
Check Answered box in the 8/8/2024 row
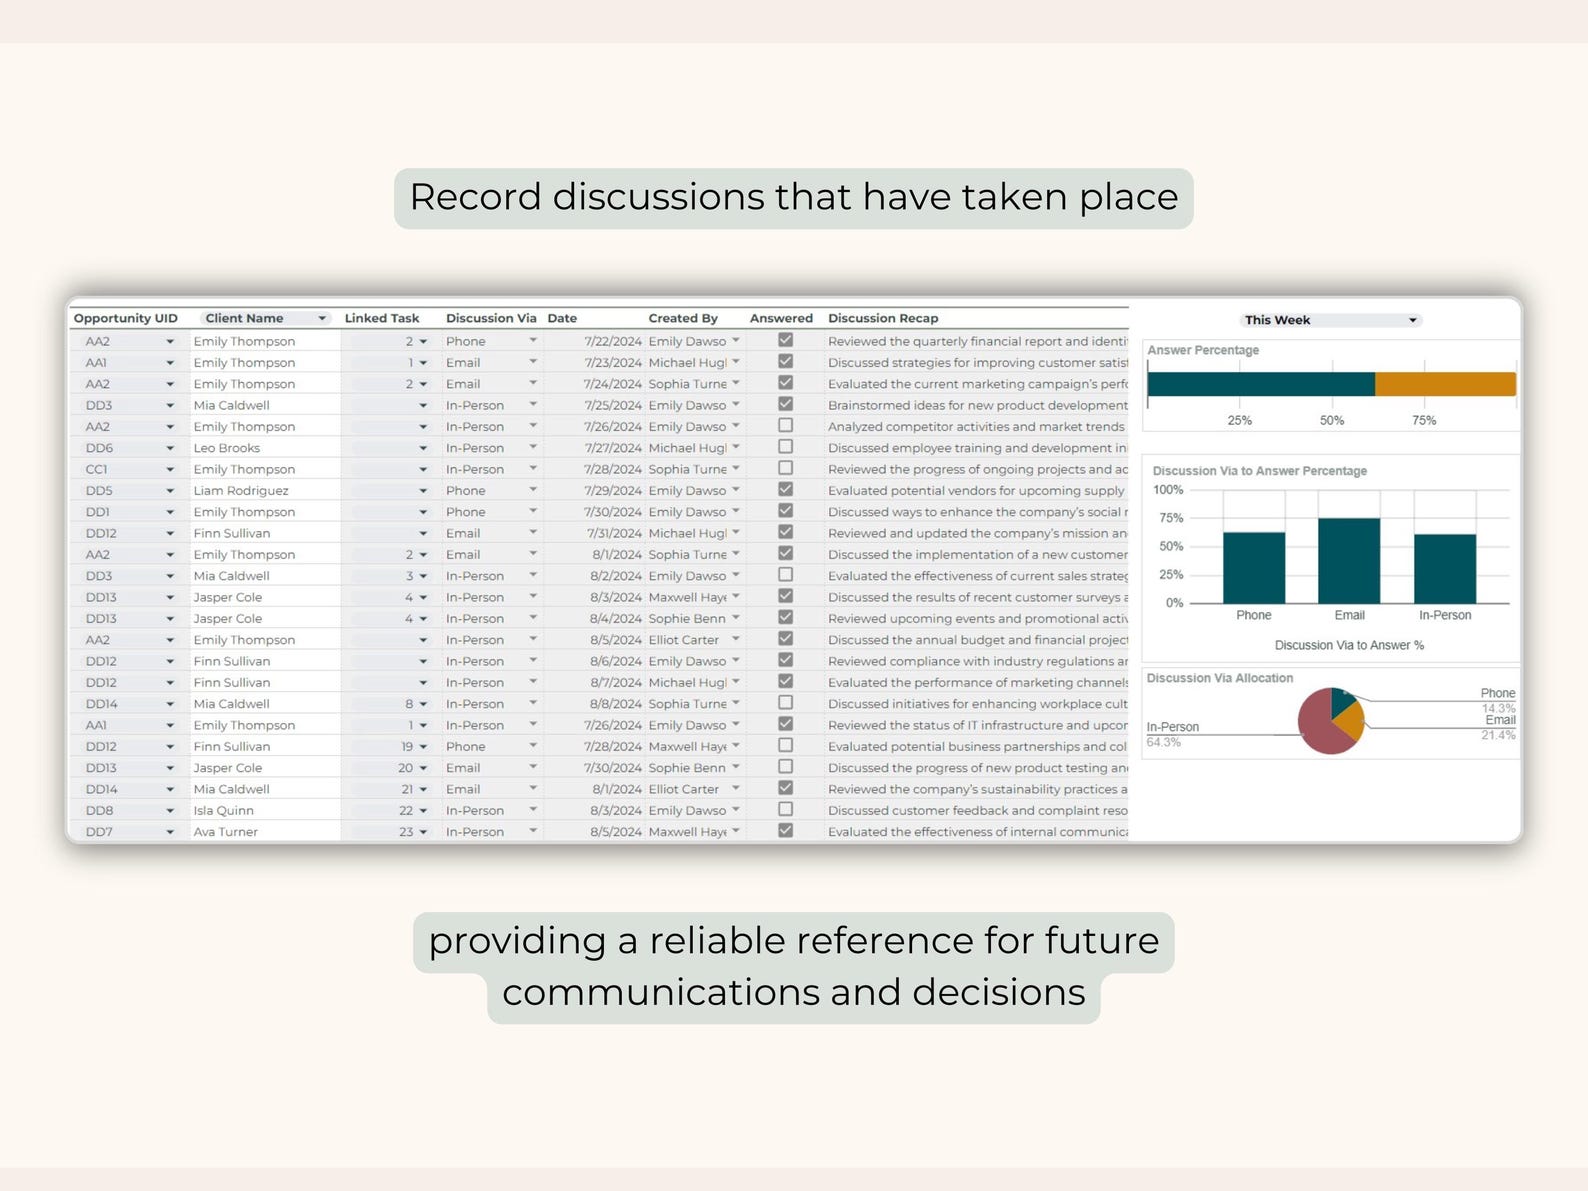click(x=786, y=703)
